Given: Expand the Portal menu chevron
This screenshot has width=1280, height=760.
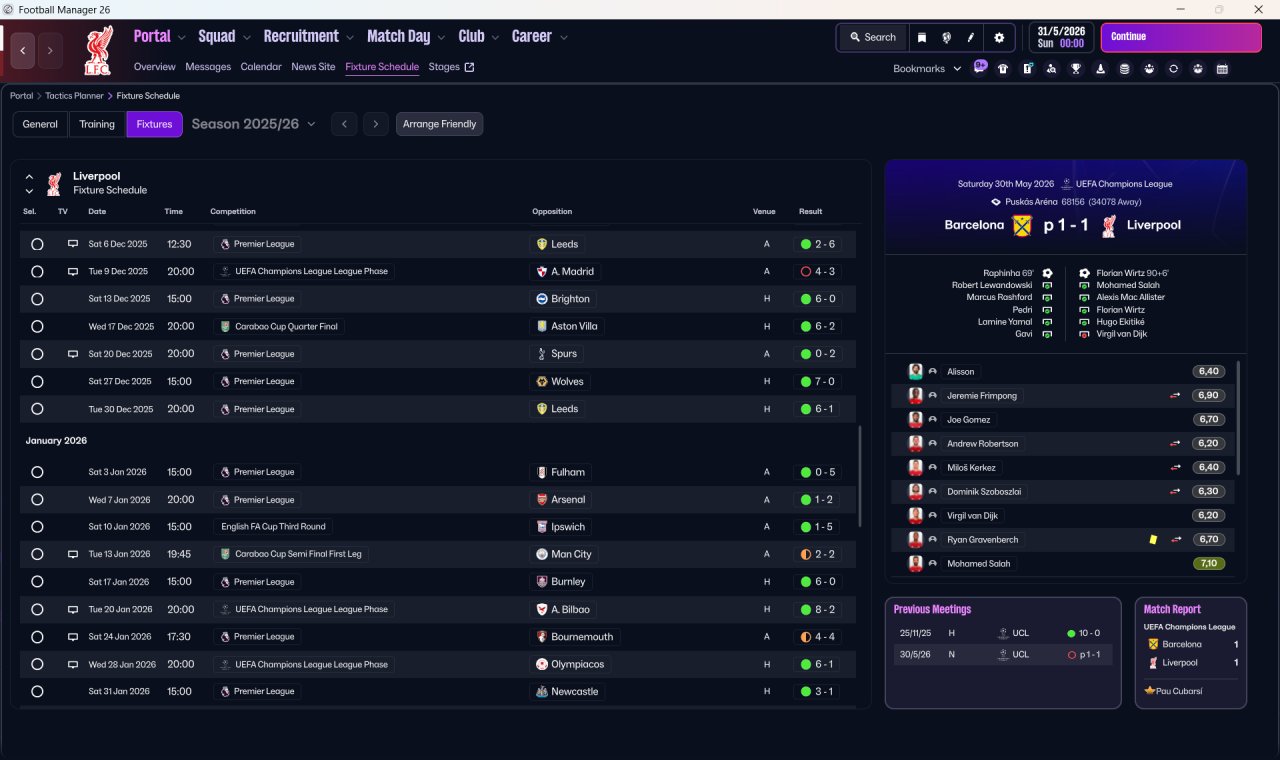Looking at the screenshot, I should 182,38.
